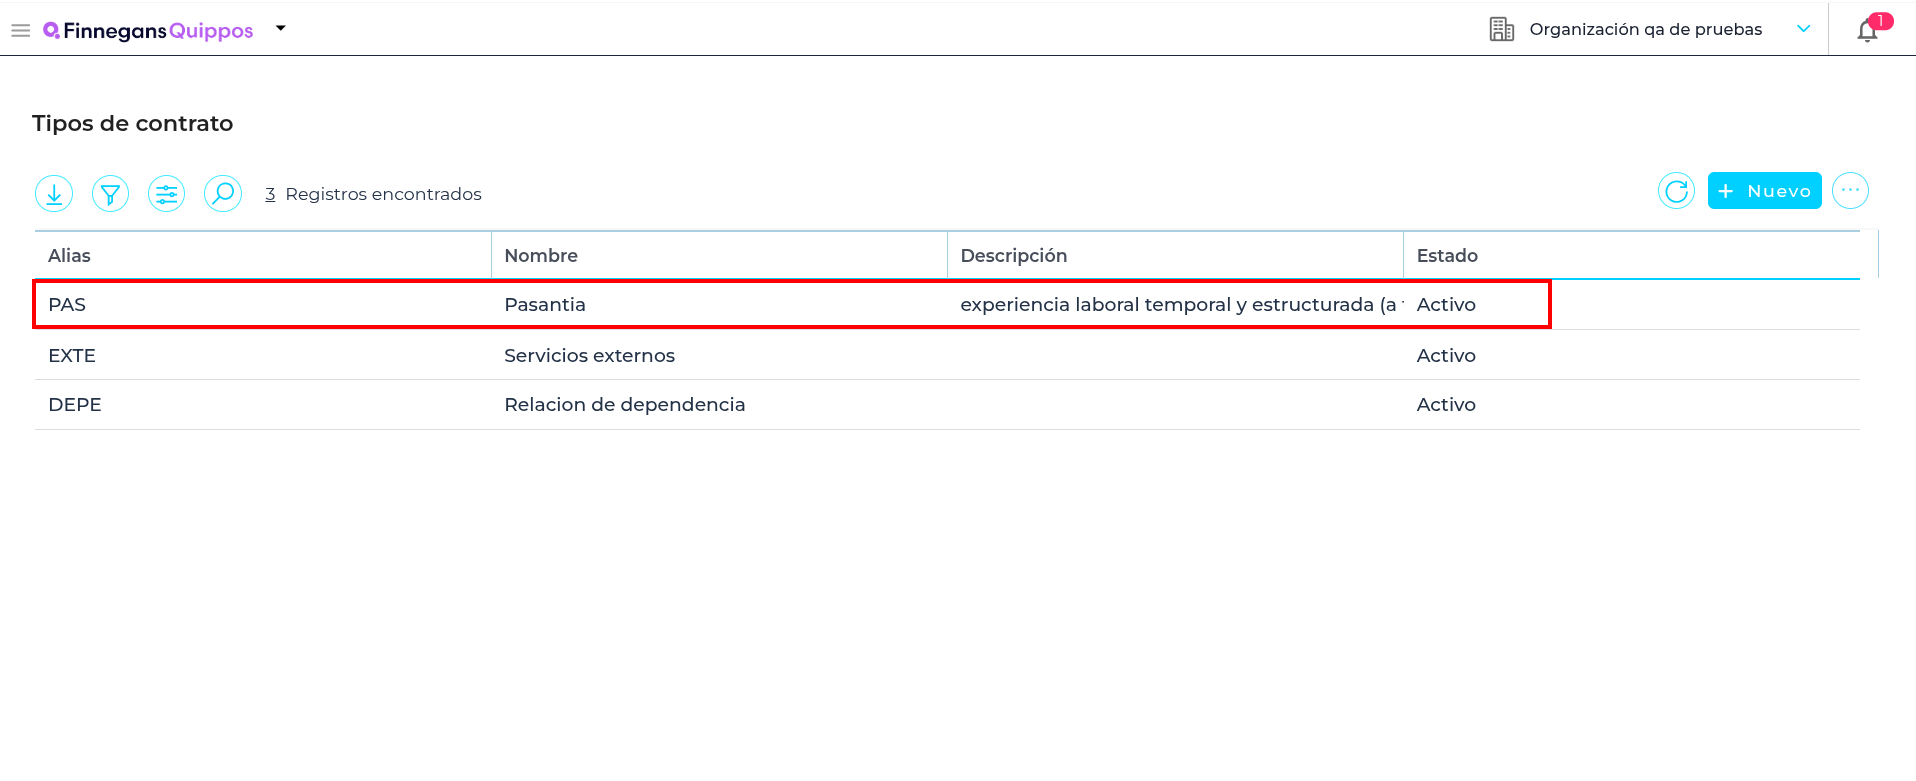Open the funnel filter icon

pyautogui.click(x=110, y=193)
